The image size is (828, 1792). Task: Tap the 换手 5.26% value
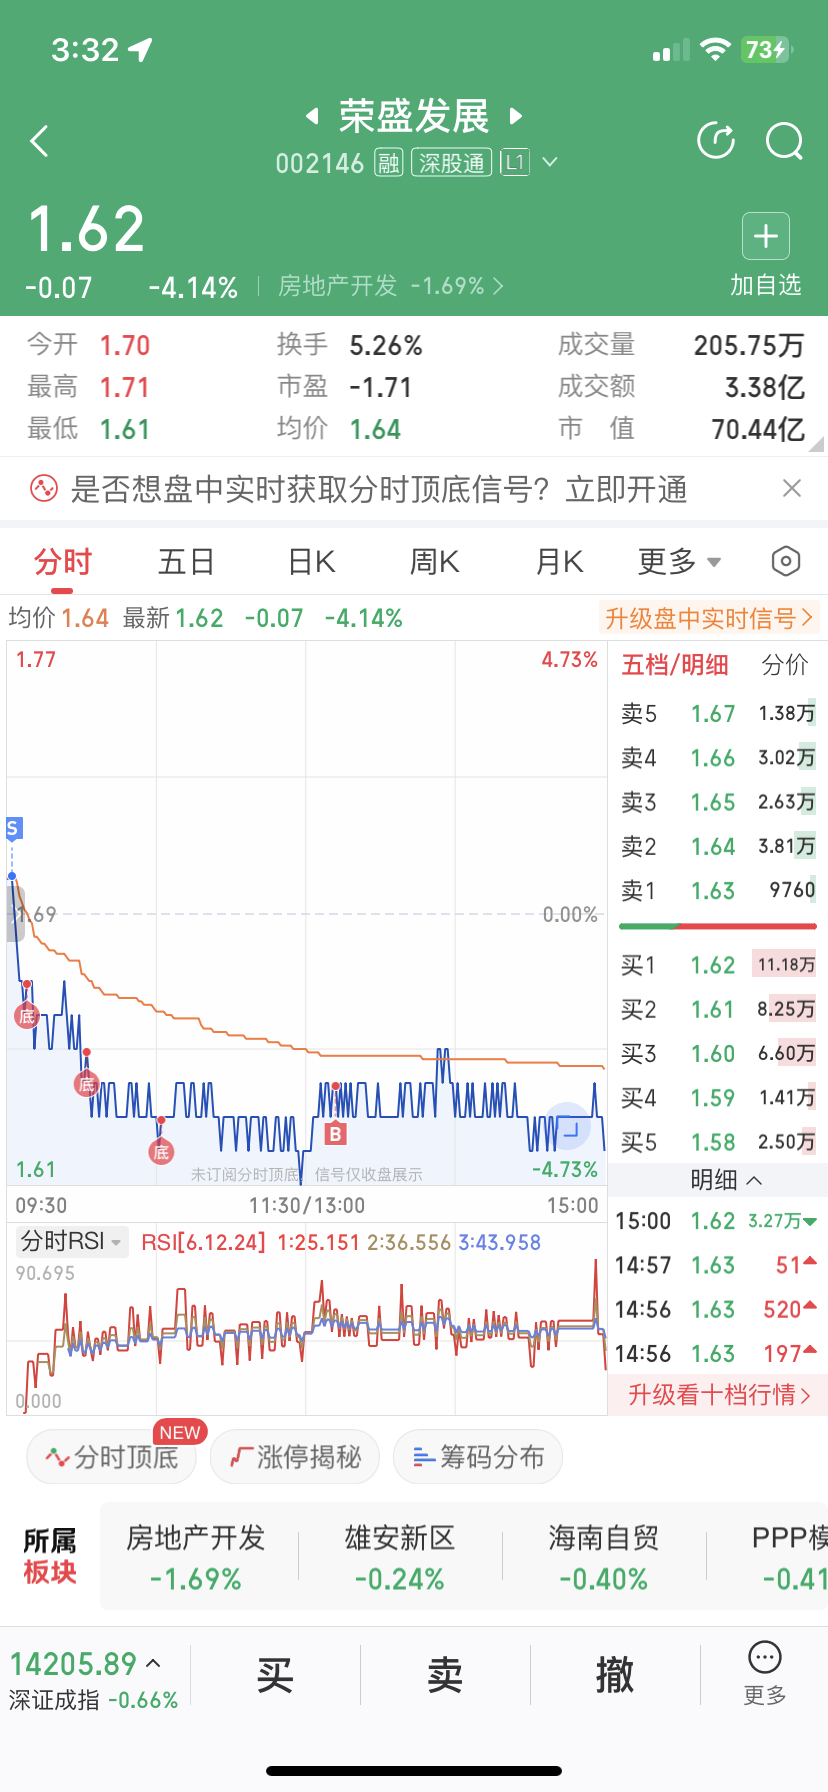tap(386, 346)
